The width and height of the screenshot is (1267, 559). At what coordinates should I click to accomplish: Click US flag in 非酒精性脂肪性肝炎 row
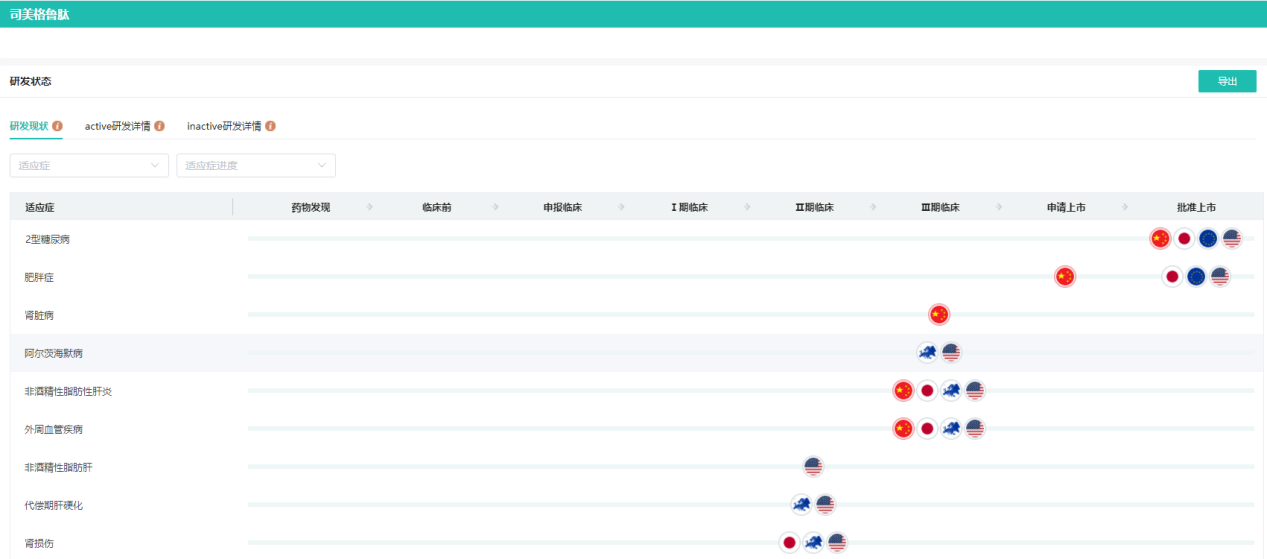975,390
